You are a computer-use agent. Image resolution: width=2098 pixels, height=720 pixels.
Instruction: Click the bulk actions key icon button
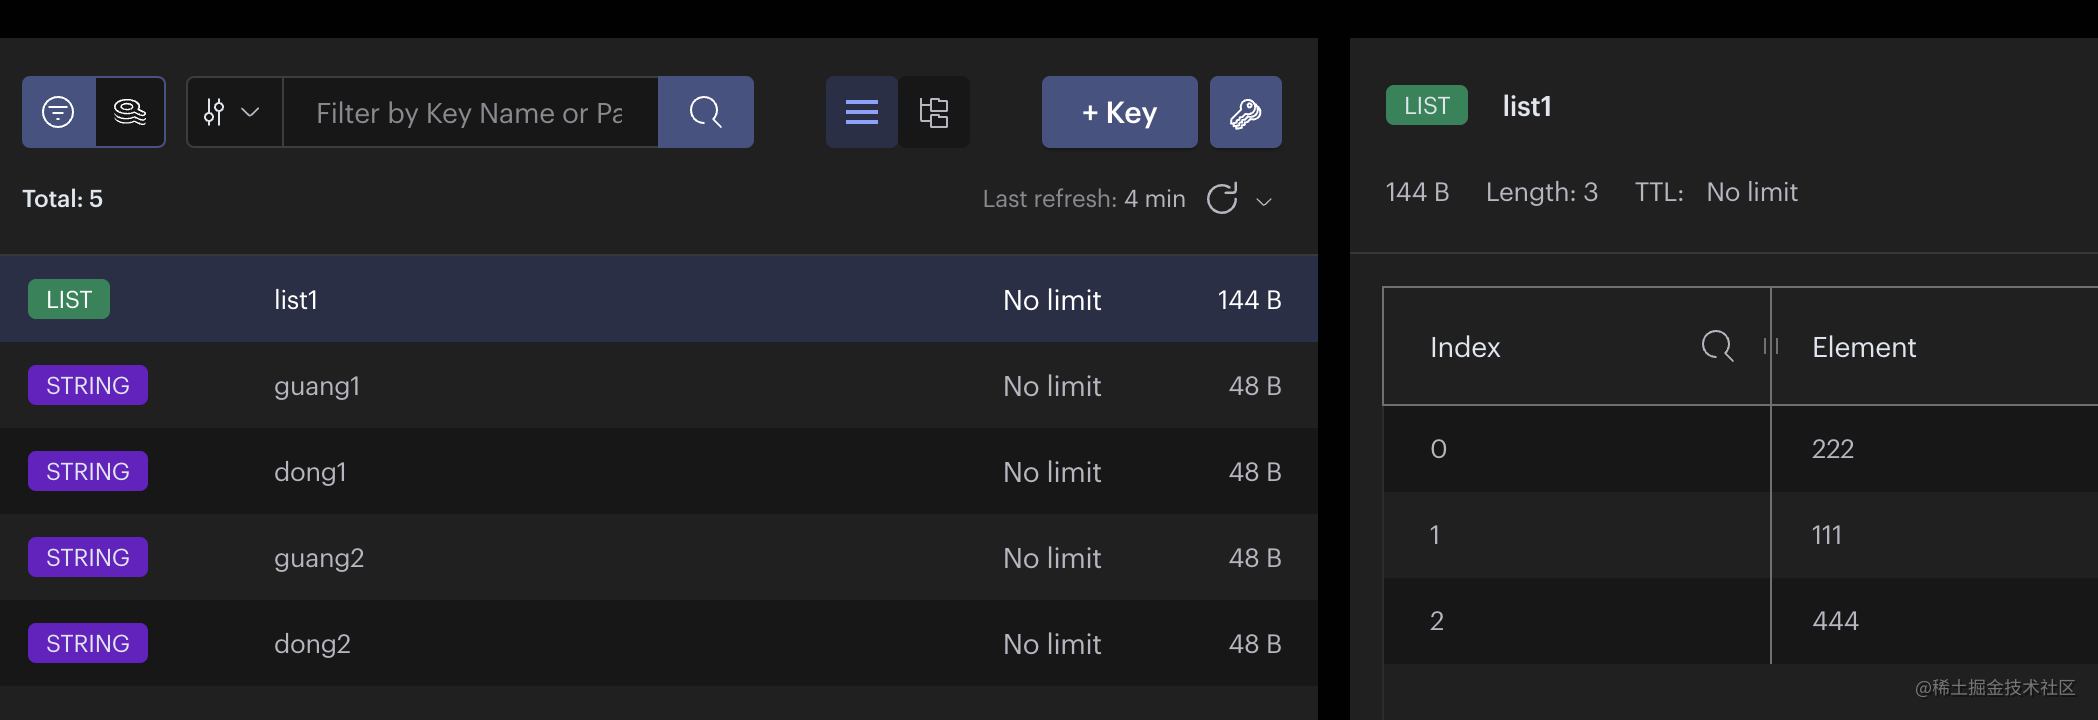click(1245, 112)
